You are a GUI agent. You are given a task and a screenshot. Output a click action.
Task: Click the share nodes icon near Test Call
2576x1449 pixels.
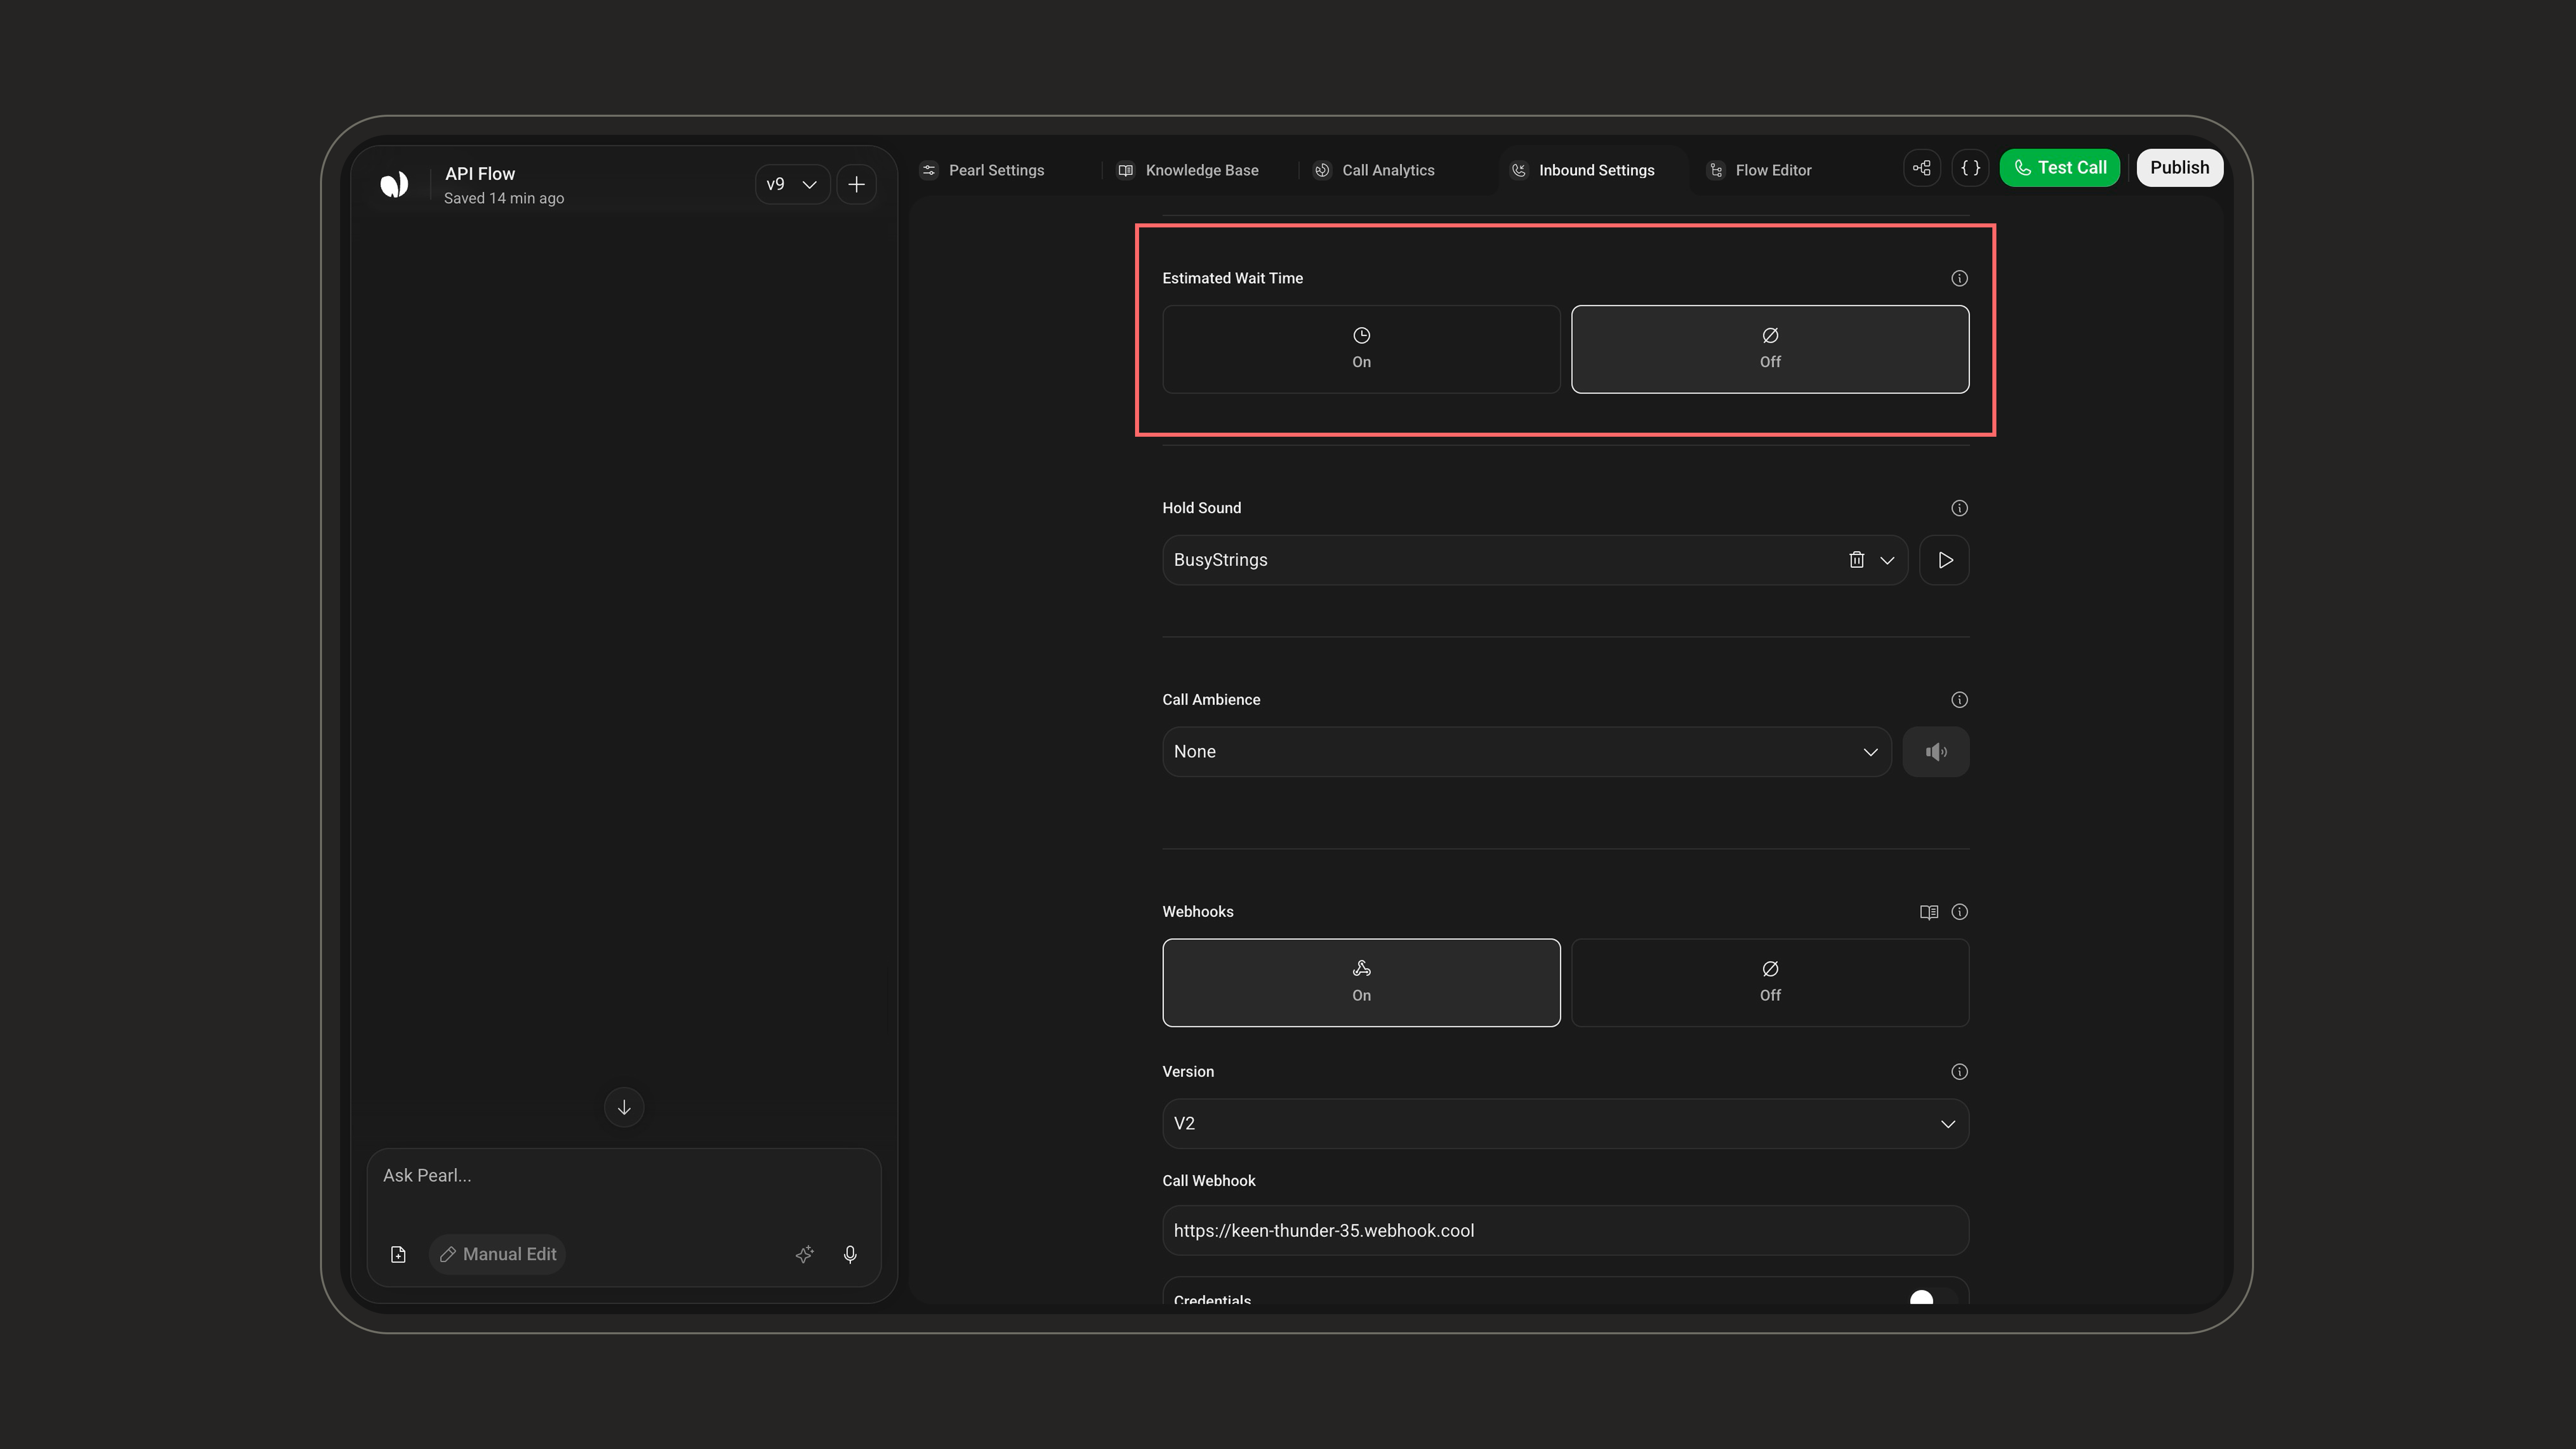(x=1922, y=168)
